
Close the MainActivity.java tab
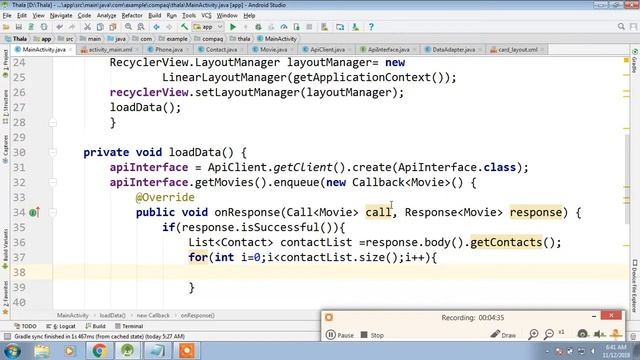[x=71, y=50]
